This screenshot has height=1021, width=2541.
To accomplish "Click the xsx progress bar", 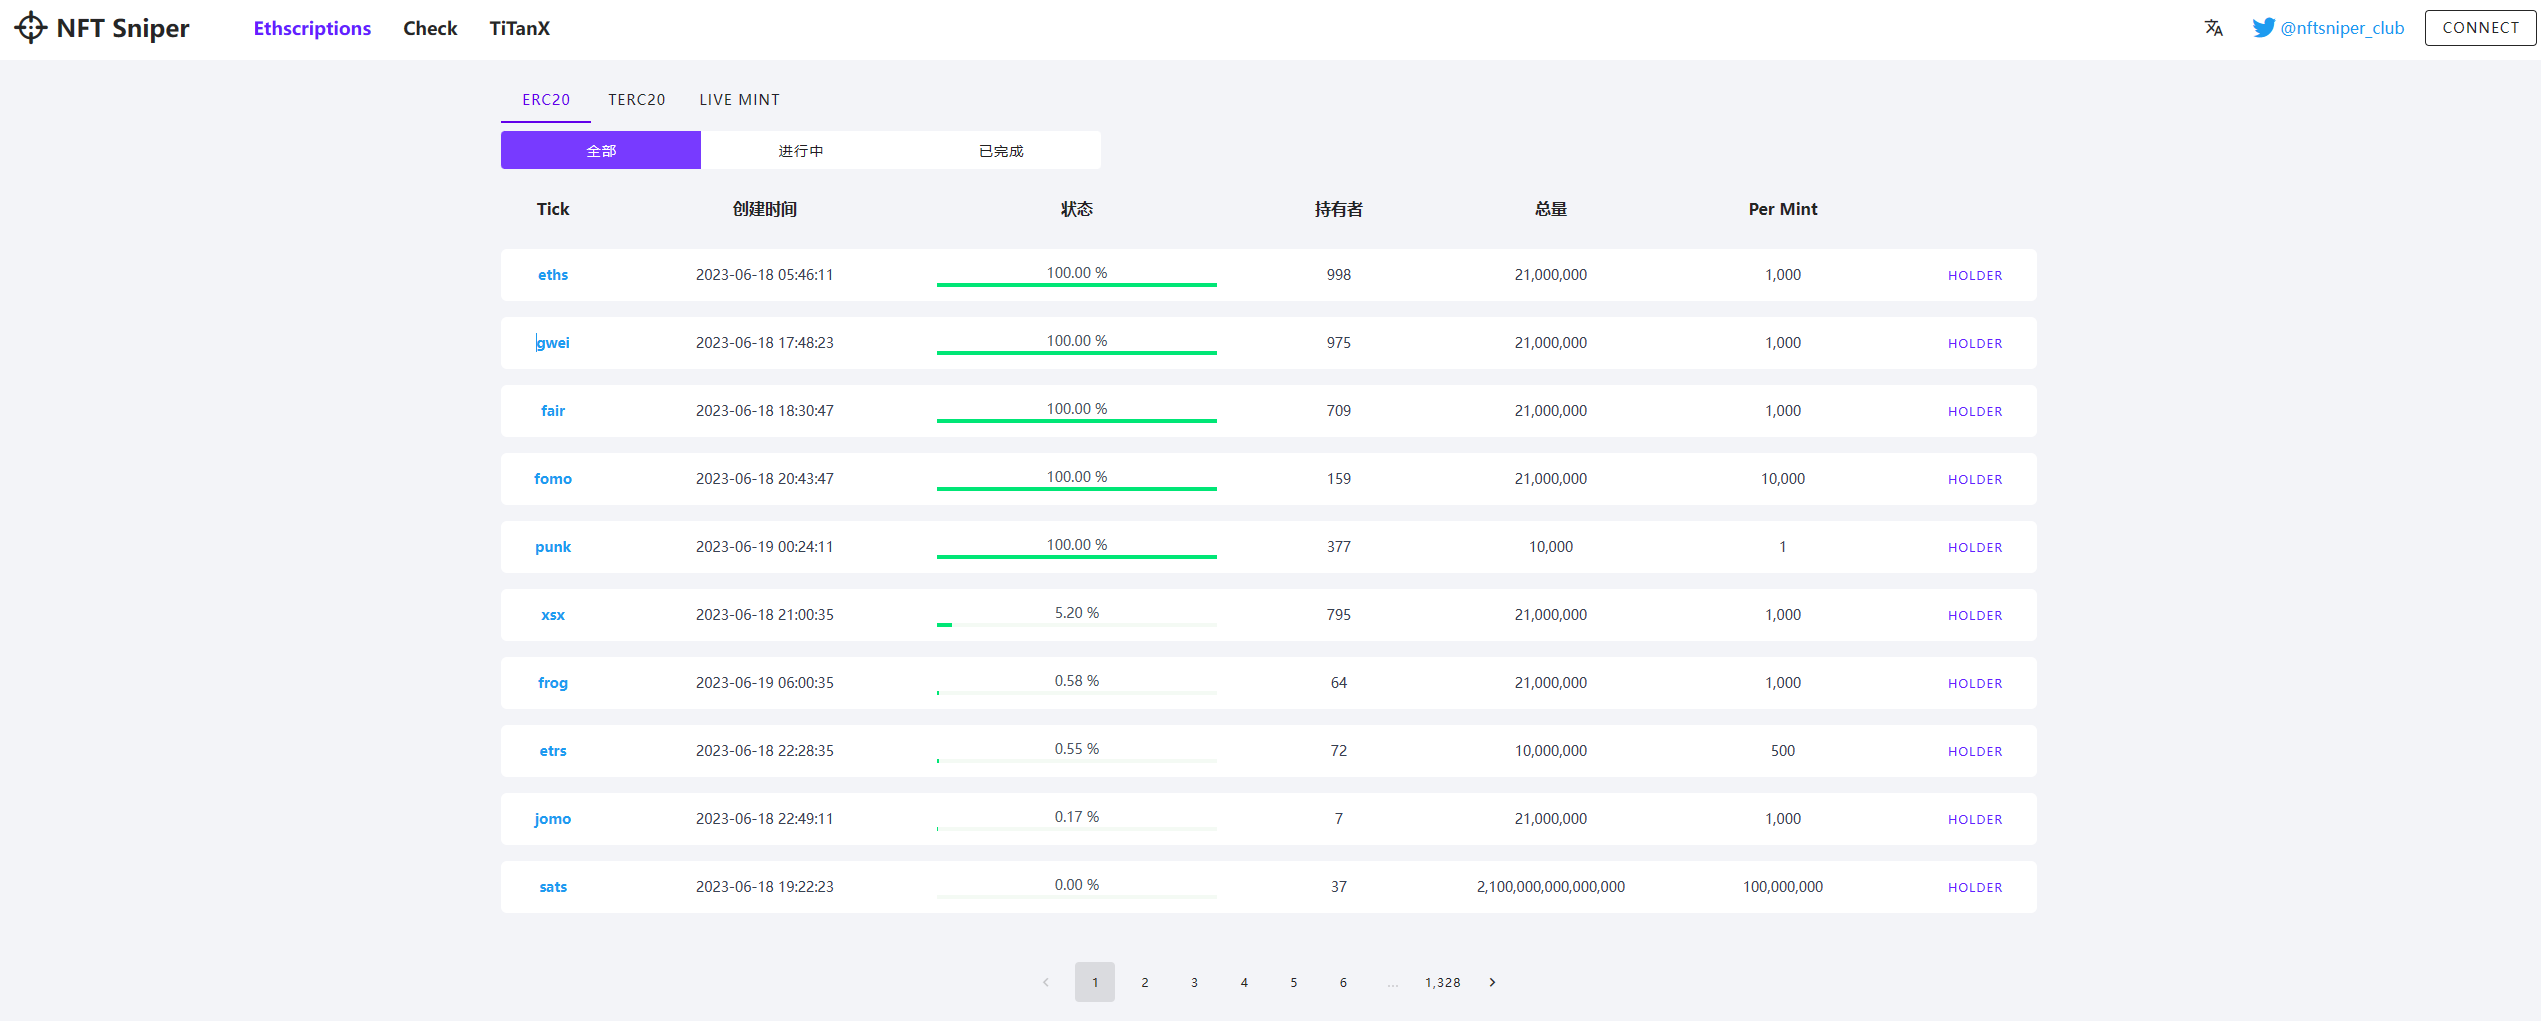I will tap(1076, 624).
